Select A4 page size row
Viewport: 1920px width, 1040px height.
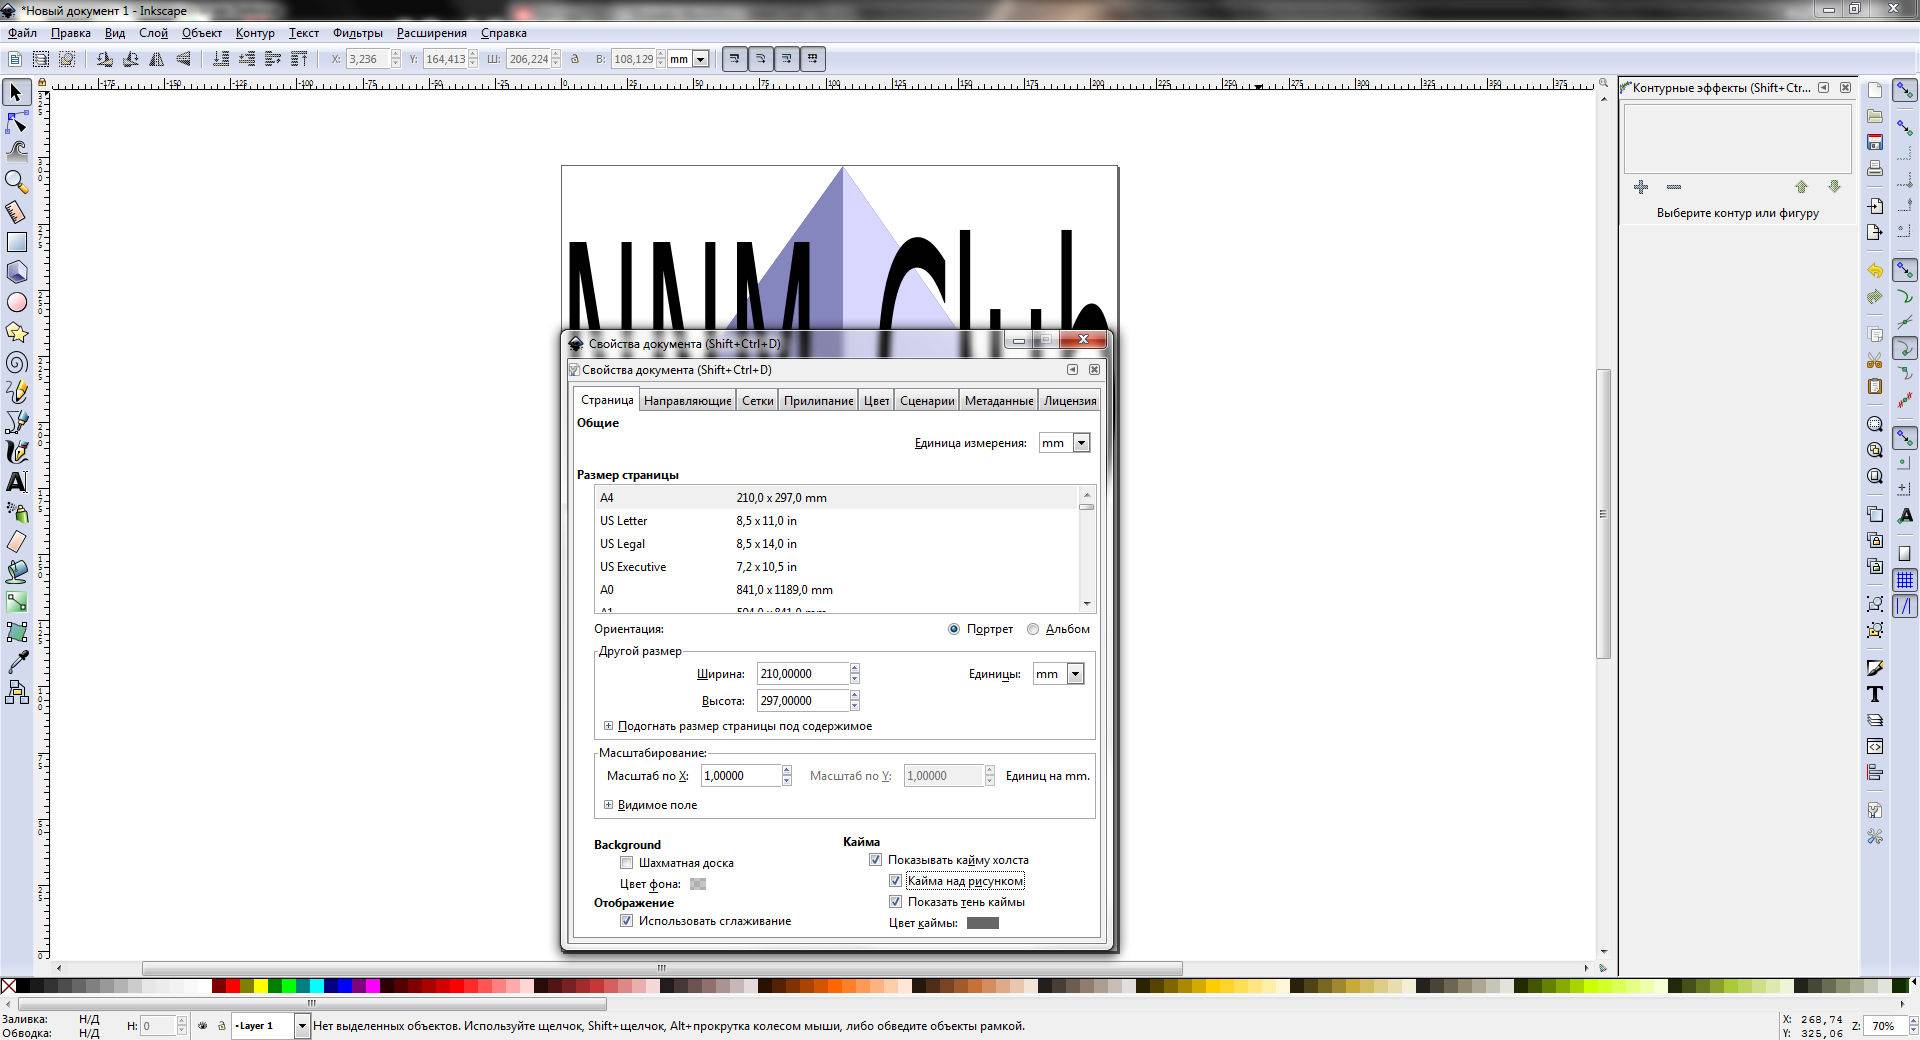click(837, 498)
